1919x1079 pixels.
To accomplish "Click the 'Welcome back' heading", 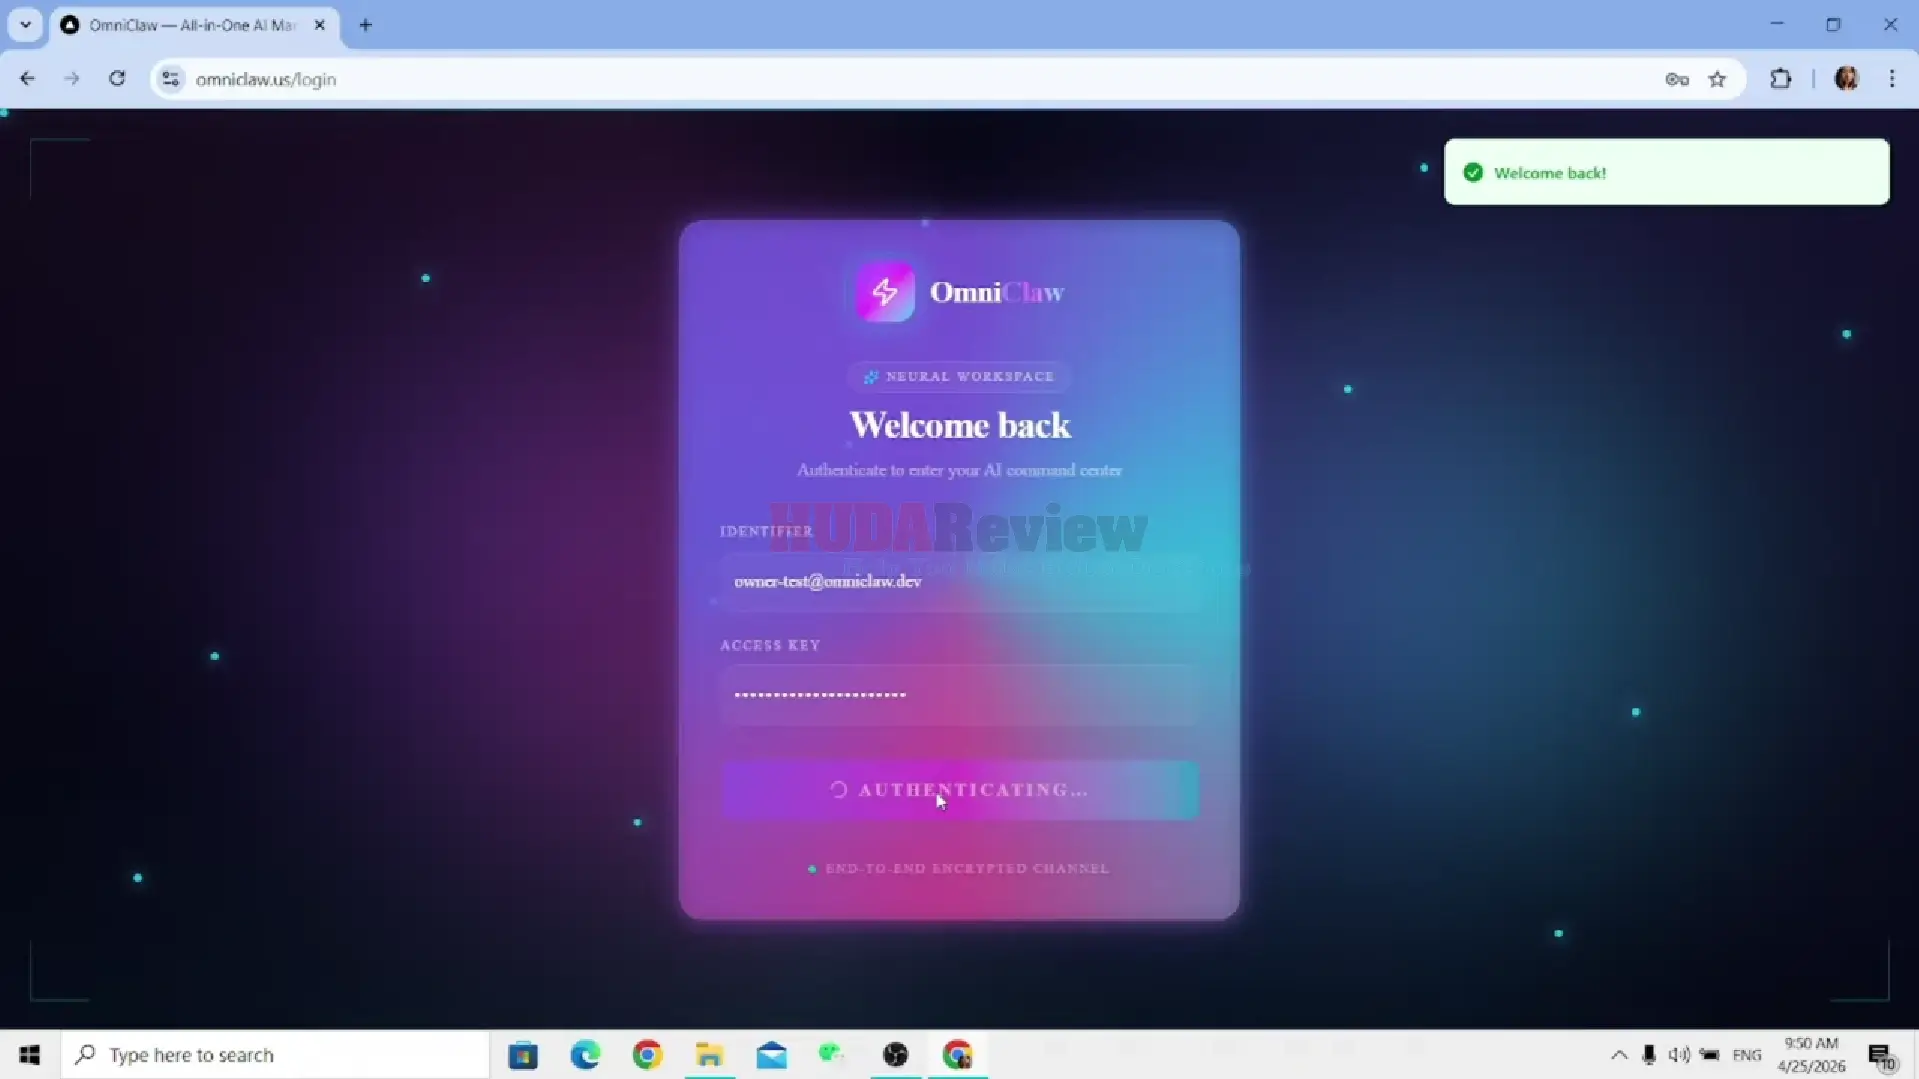I will click(960, 425).
